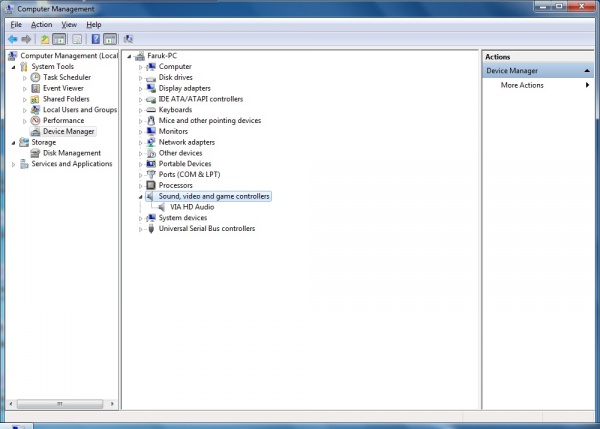This screenshot has width=600, height=429.
Task: Select Disk Management label in the tree
Action: (72, 153)
